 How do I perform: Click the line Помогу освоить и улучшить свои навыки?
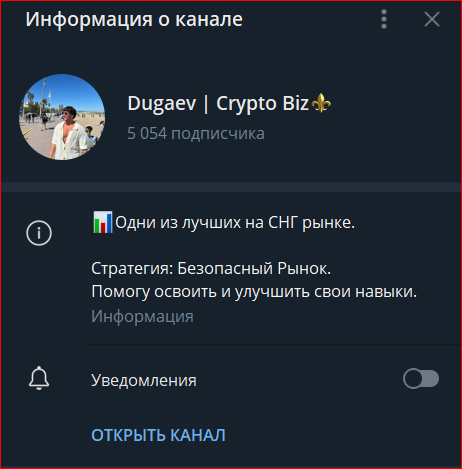[254, 292]
